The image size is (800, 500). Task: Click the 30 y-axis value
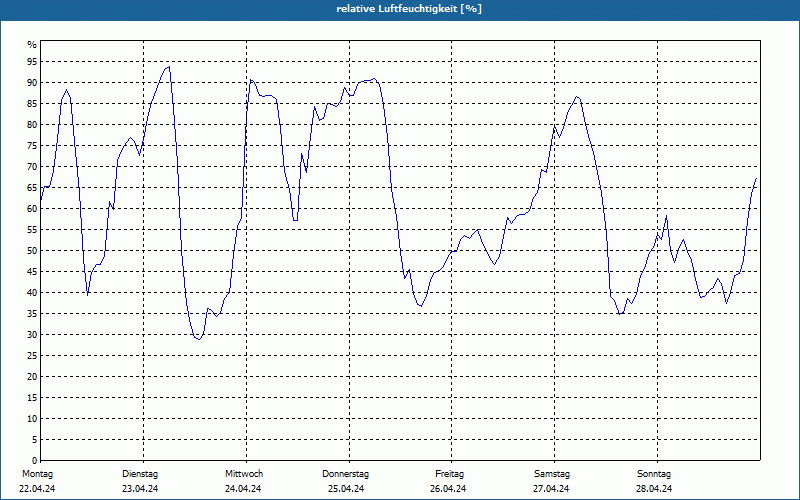(32, 335)
